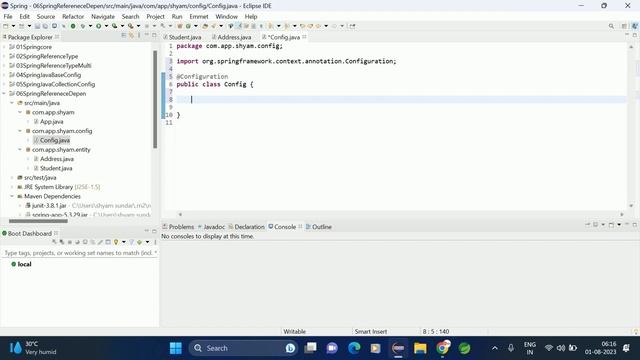
Task: Click Package Explorer vertical scrollbar
Action: 155,99
